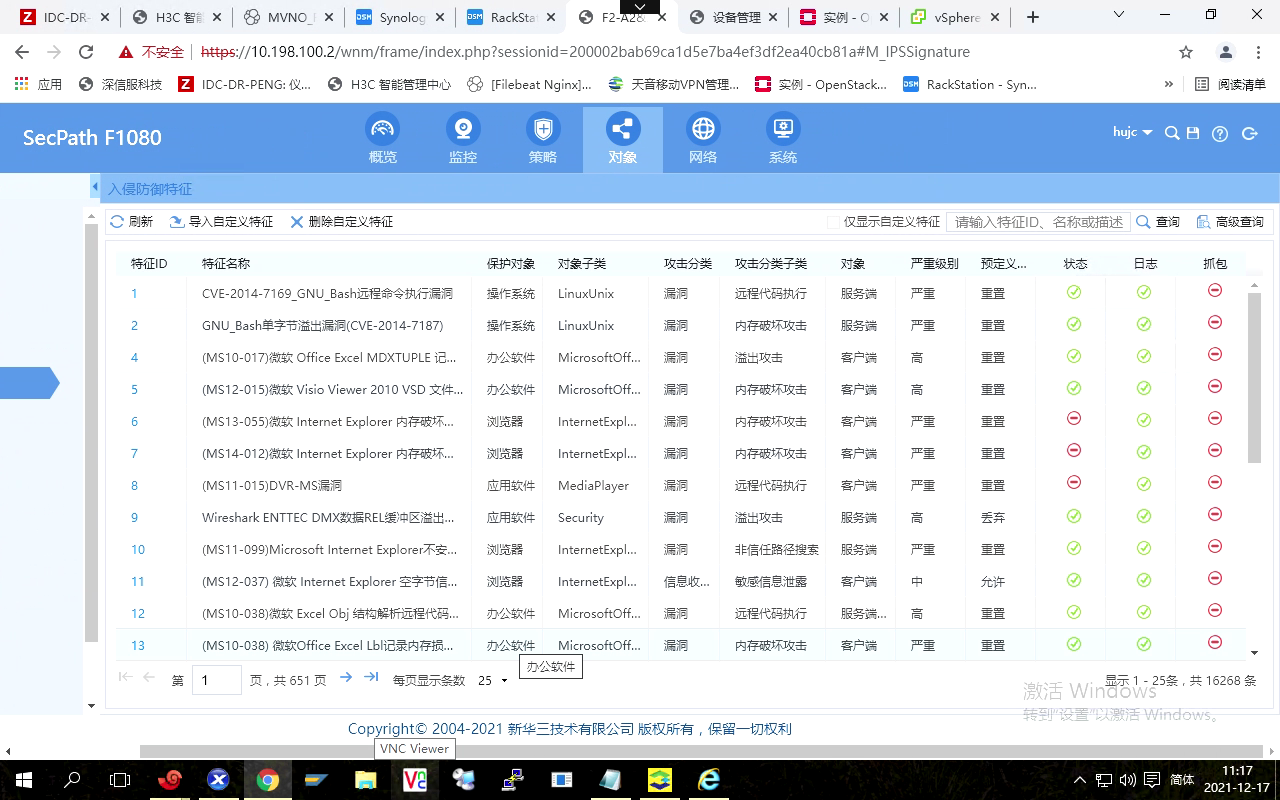Viewport: 1280px width, 800px height.
Task: Select the 对象 menu tab
Action: click(622, 140)
